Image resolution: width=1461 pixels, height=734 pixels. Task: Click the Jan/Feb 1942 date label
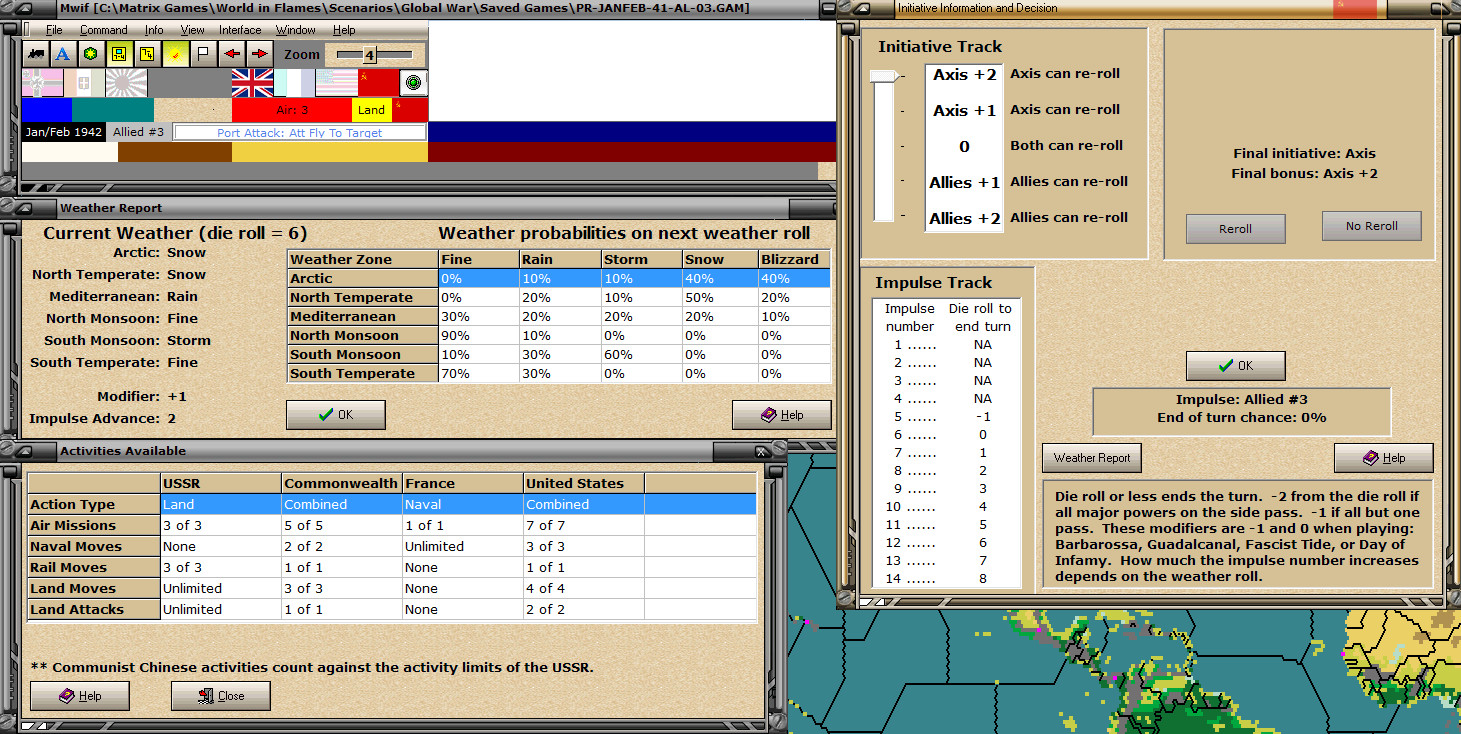(64, 132)
